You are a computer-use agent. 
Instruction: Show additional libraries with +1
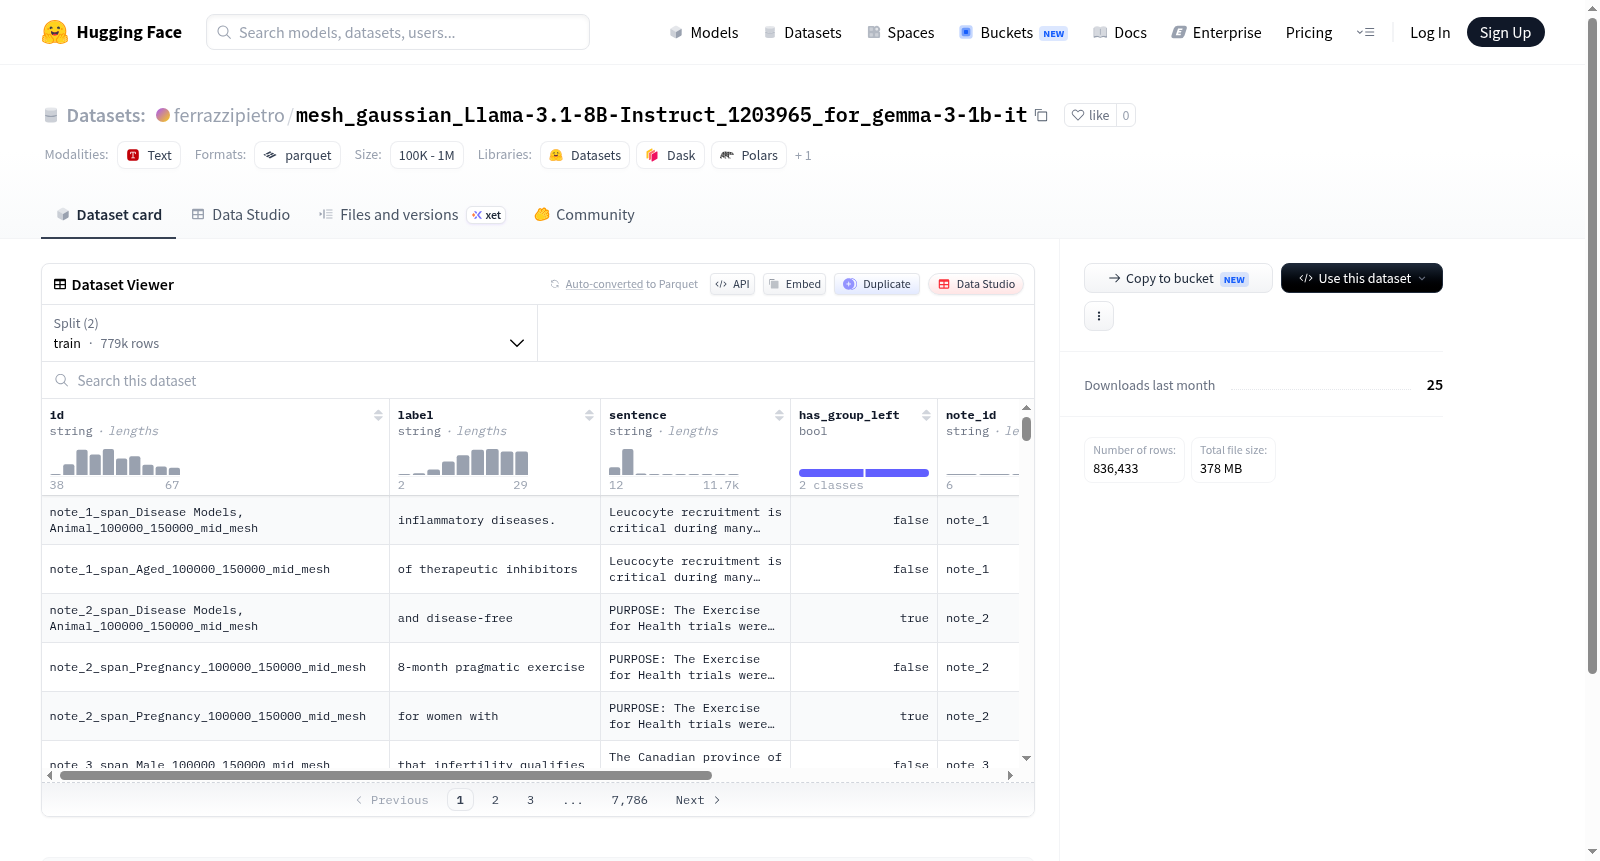tap(803, 155)
